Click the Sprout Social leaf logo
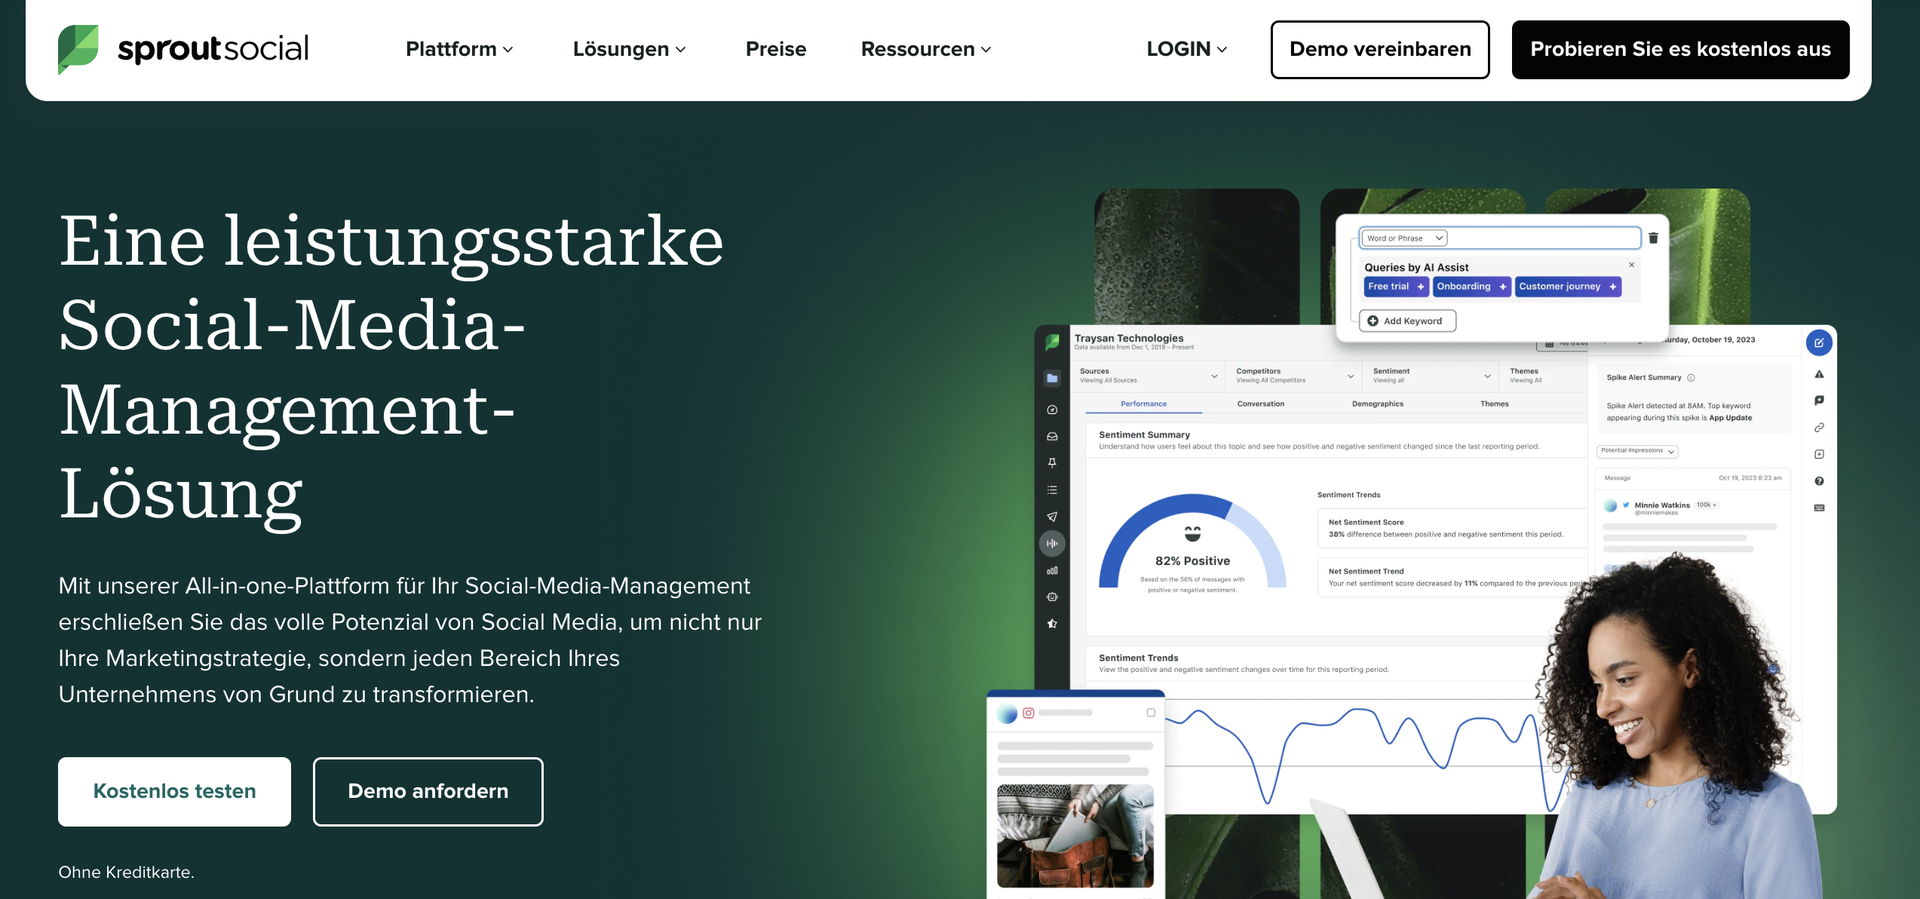1920x899 pixels. 78,49
